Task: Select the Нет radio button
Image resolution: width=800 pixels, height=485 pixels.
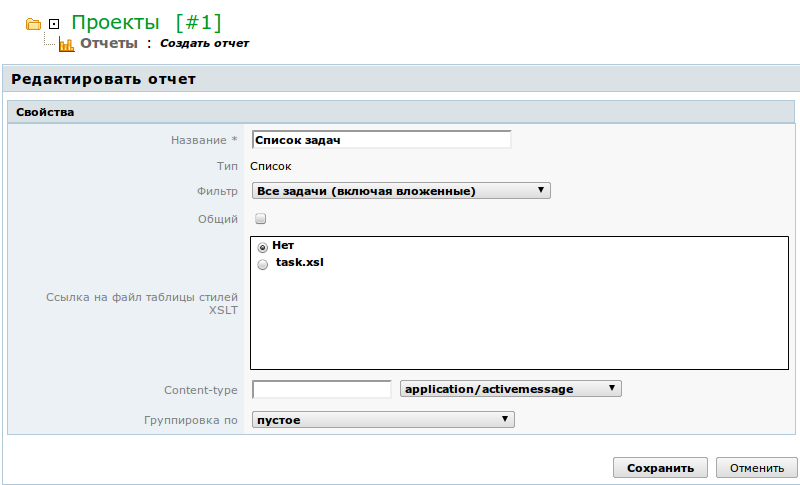Action: tap(262, 246)
